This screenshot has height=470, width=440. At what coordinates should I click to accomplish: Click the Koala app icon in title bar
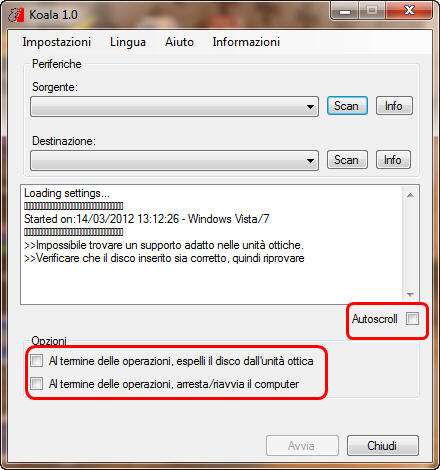point(16,15)
